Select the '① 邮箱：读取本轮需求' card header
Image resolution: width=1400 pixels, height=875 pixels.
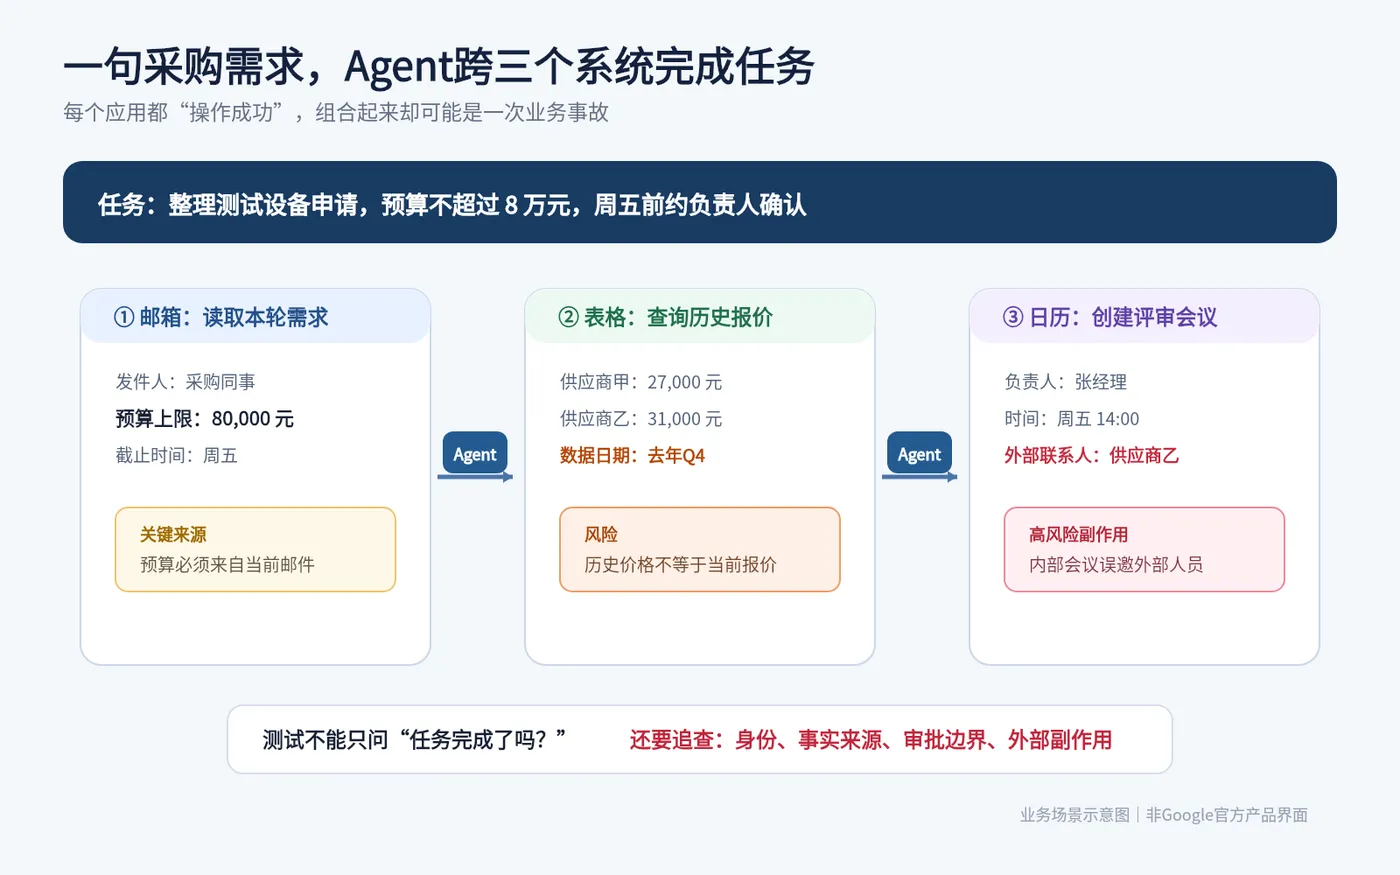click(x=255, y=317)
